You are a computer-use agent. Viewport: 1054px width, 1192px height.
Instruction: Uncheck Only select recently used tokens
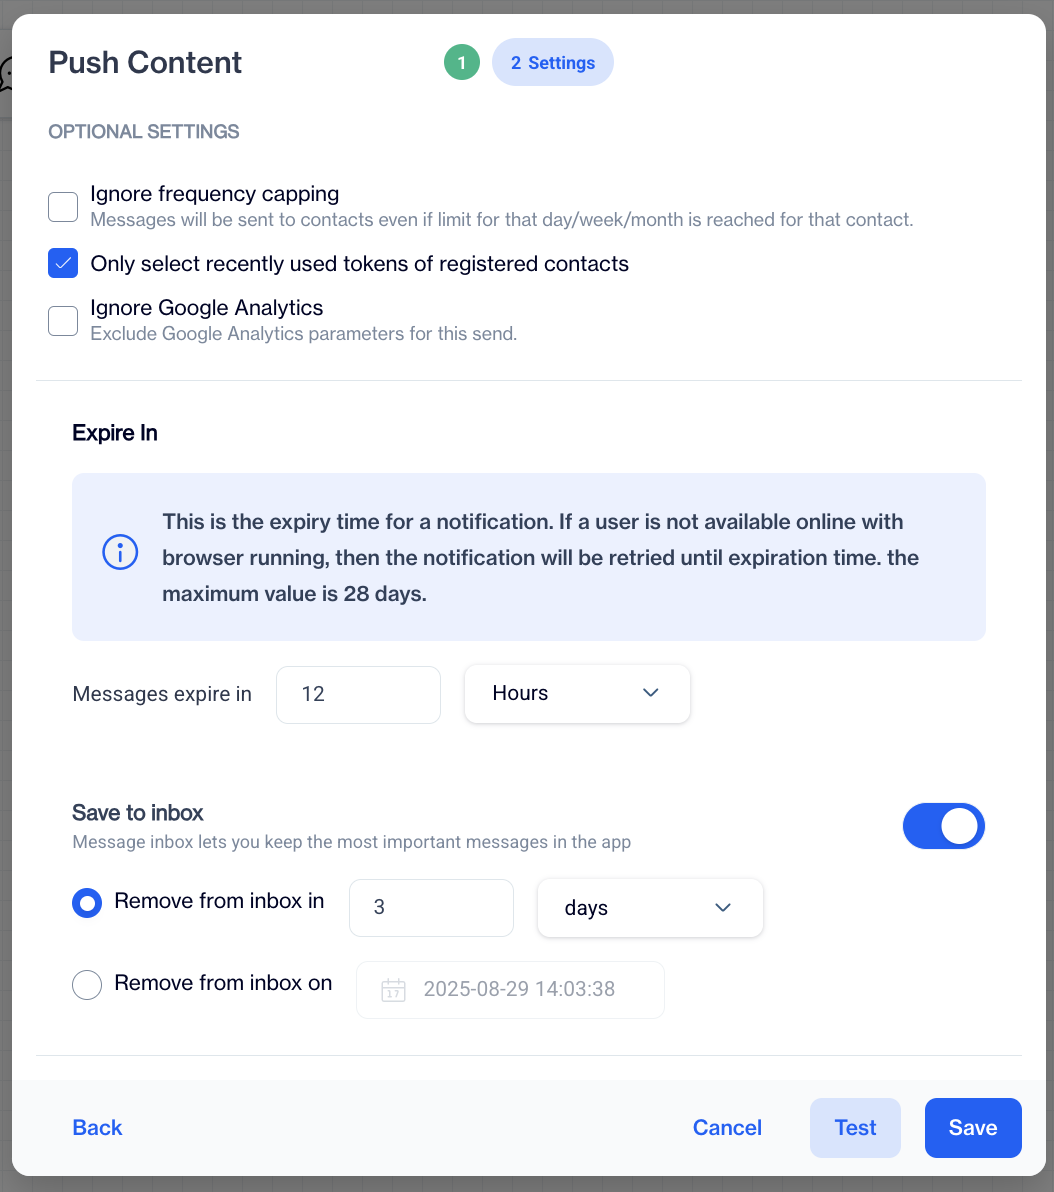point(63,264)
